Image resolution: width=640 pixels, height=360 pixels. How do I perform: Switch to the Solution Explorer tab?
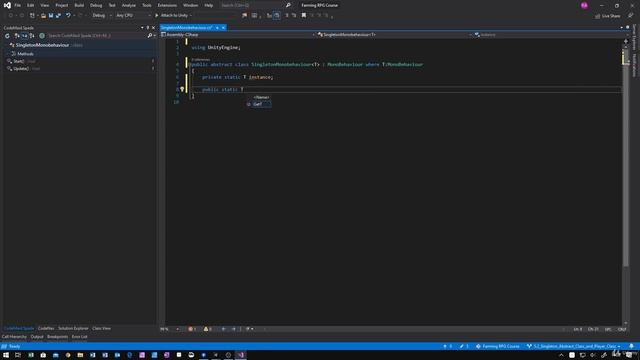[x=73, y=329]
